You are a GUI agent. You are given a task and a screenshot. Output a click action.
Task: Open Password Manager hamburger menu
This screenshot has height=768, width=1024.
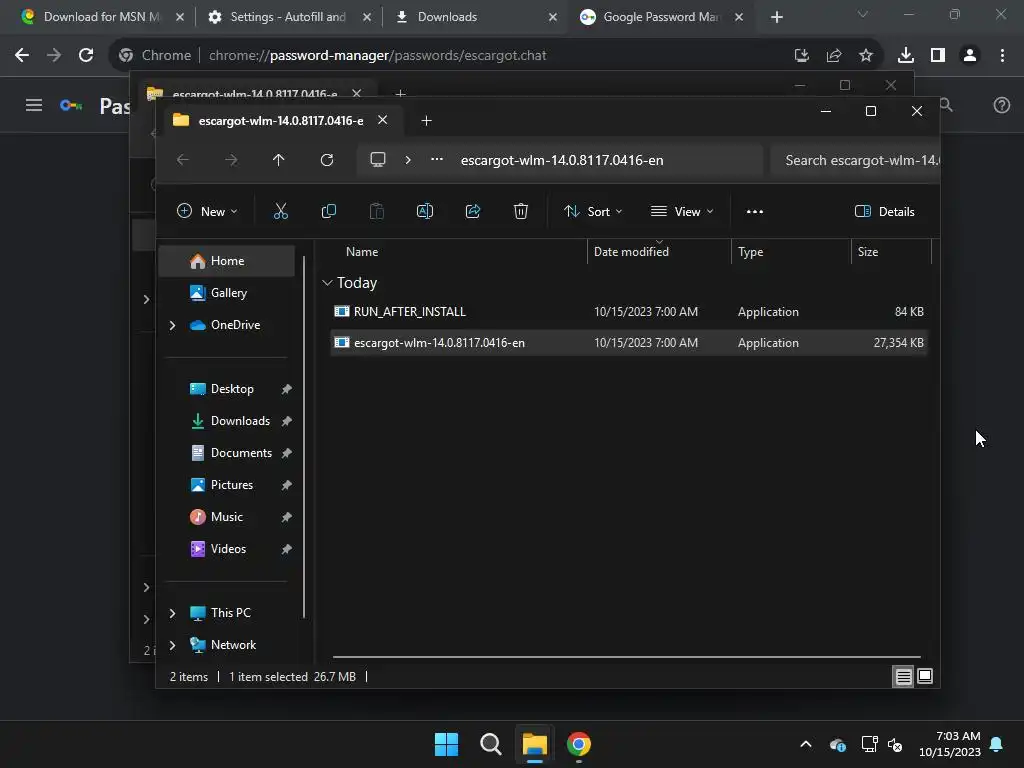pos(34,105)
